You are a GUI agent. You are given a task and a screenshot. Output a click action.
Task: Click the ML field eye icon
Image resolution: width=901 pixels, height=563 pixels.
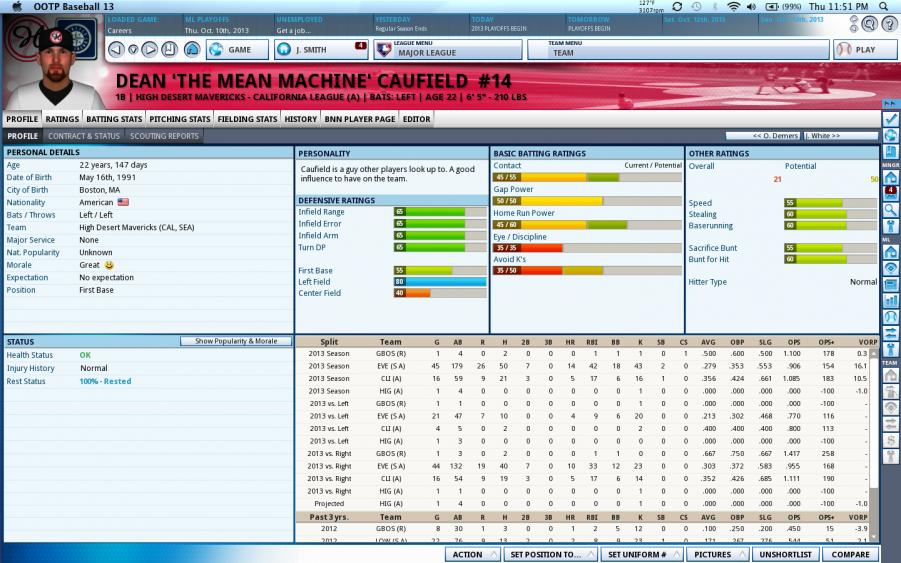click(891, 268)
